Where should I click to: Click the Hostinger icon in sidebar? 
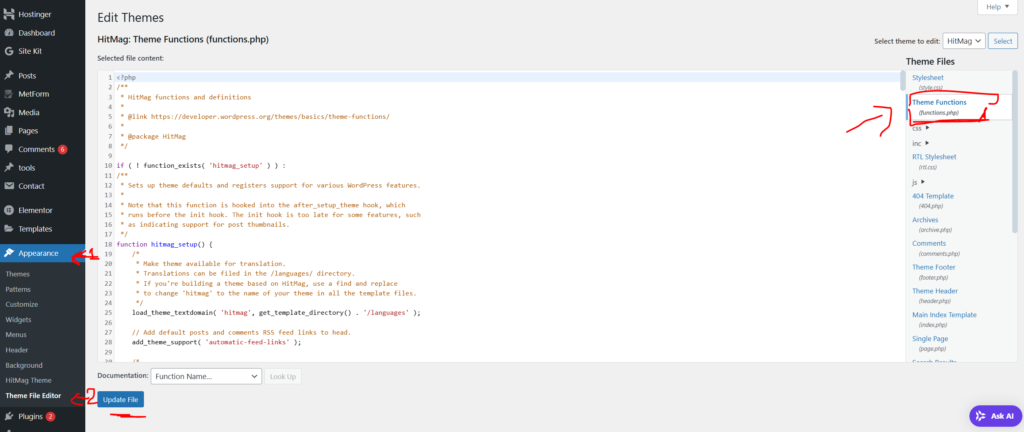click(x=9, y=14)
